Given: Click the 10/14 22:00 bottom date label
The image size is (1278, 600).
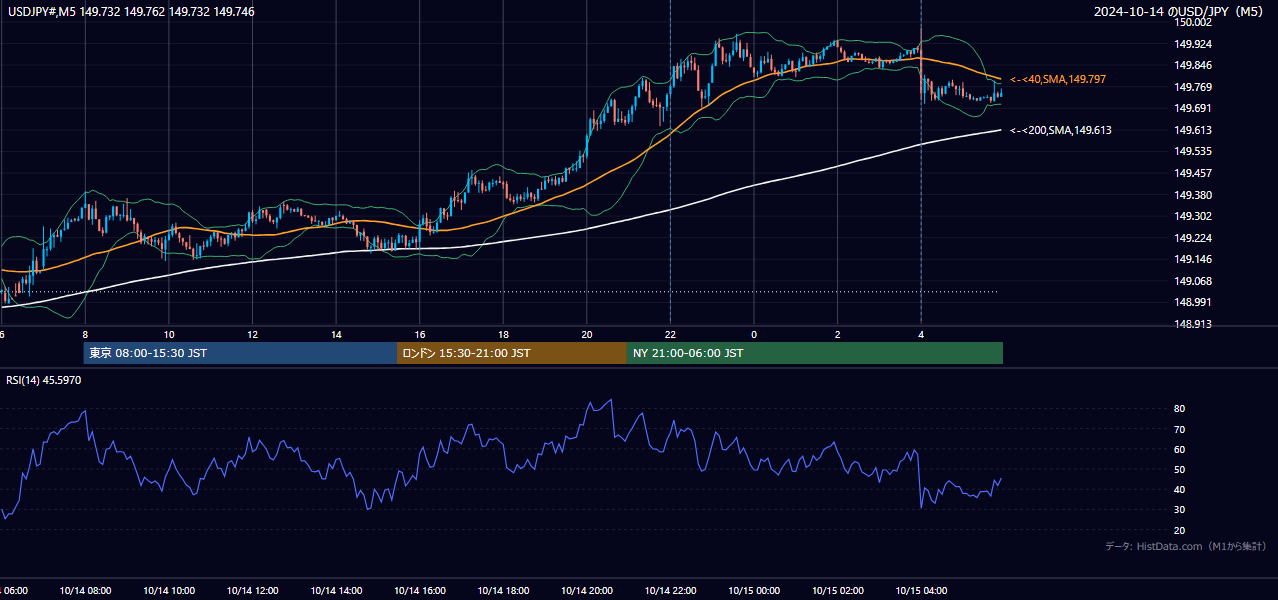Looking at the screenshot, I should coord(670,590).
